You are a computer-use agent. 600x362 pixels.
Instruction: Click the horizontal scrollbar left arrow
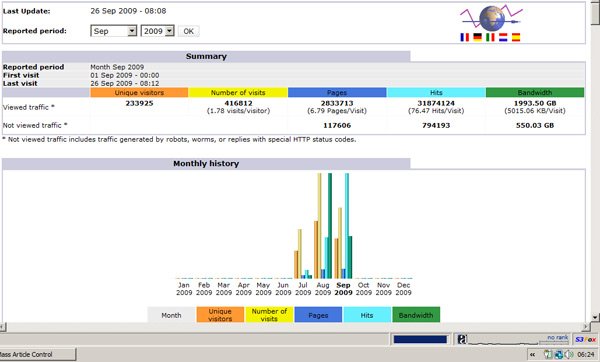click(x=3, y=326)
